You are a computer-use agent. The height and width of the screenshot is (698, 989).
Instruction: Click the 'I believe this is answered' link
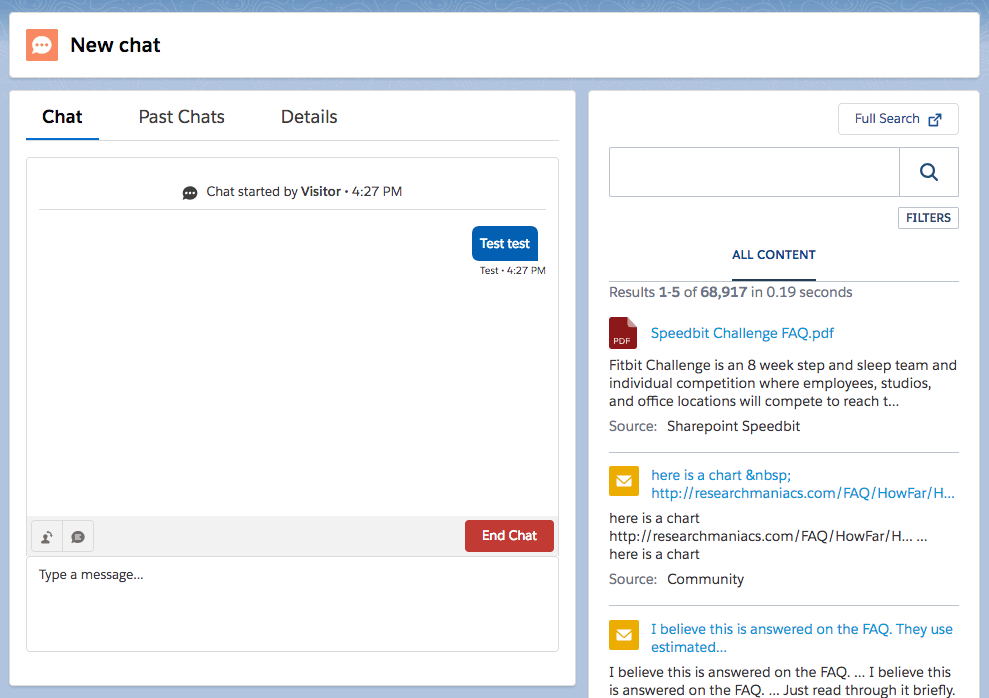click(x=800, y=628)
